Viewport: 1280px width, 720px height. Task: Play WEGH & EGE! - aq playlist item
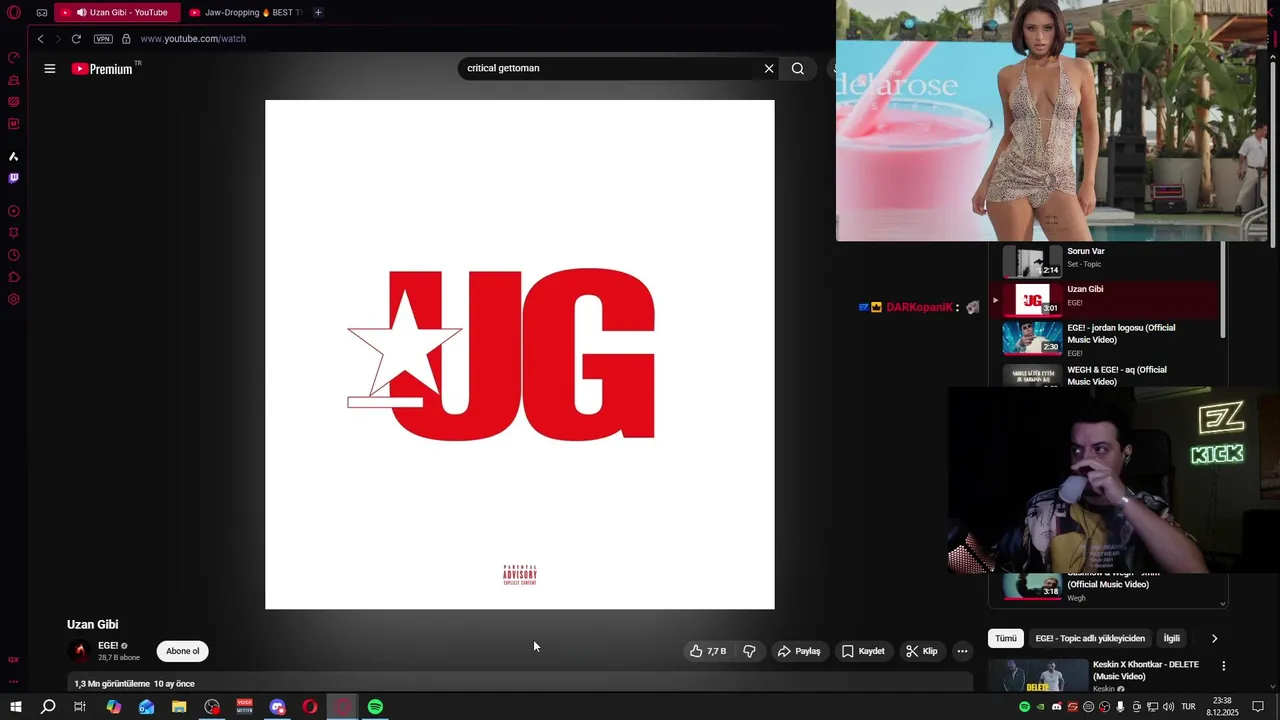coord(1104,375)
